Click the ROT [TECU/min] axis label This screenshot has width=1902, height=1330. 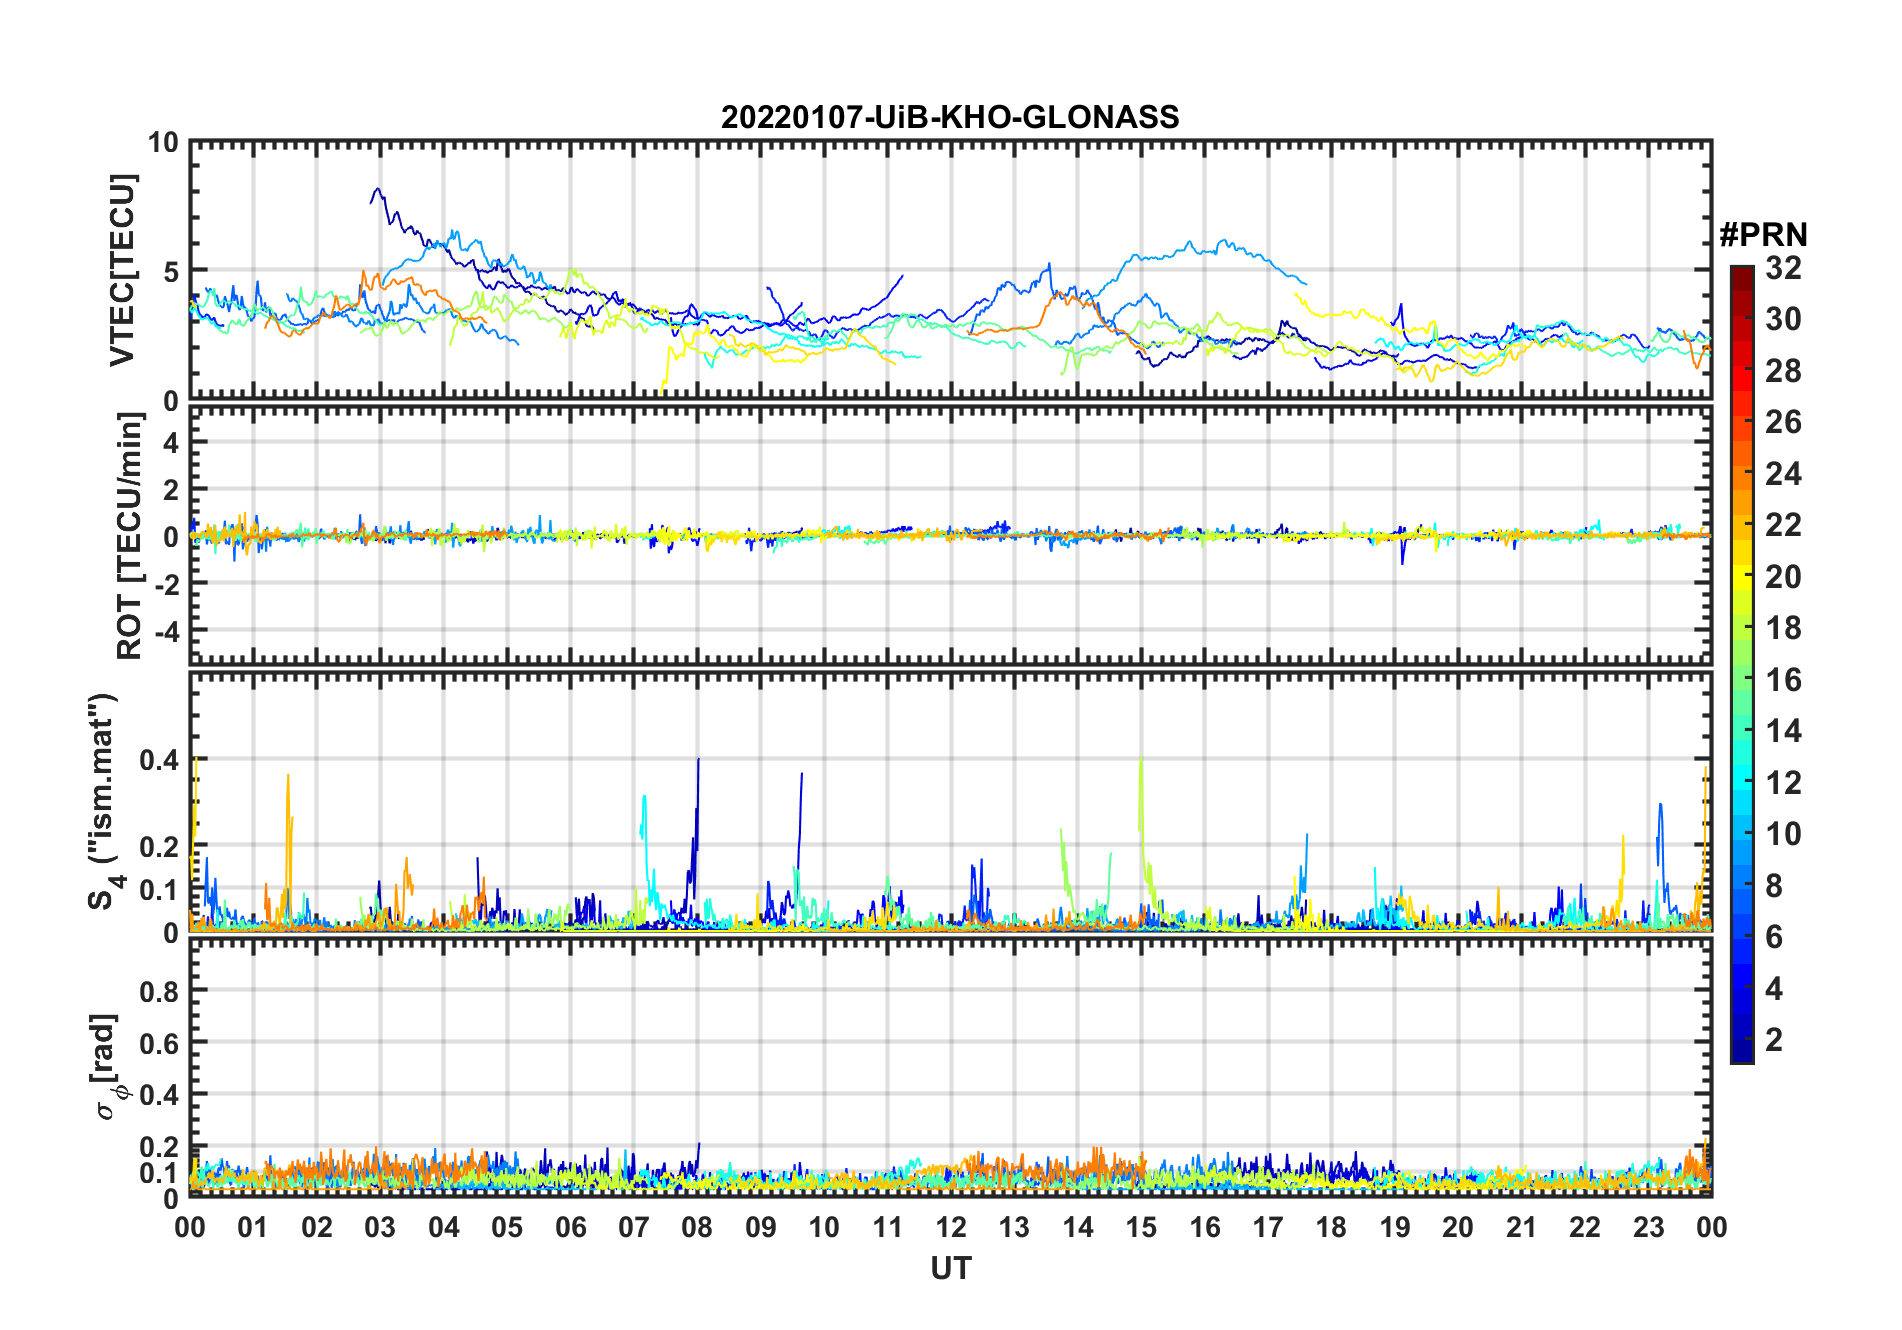129,536
